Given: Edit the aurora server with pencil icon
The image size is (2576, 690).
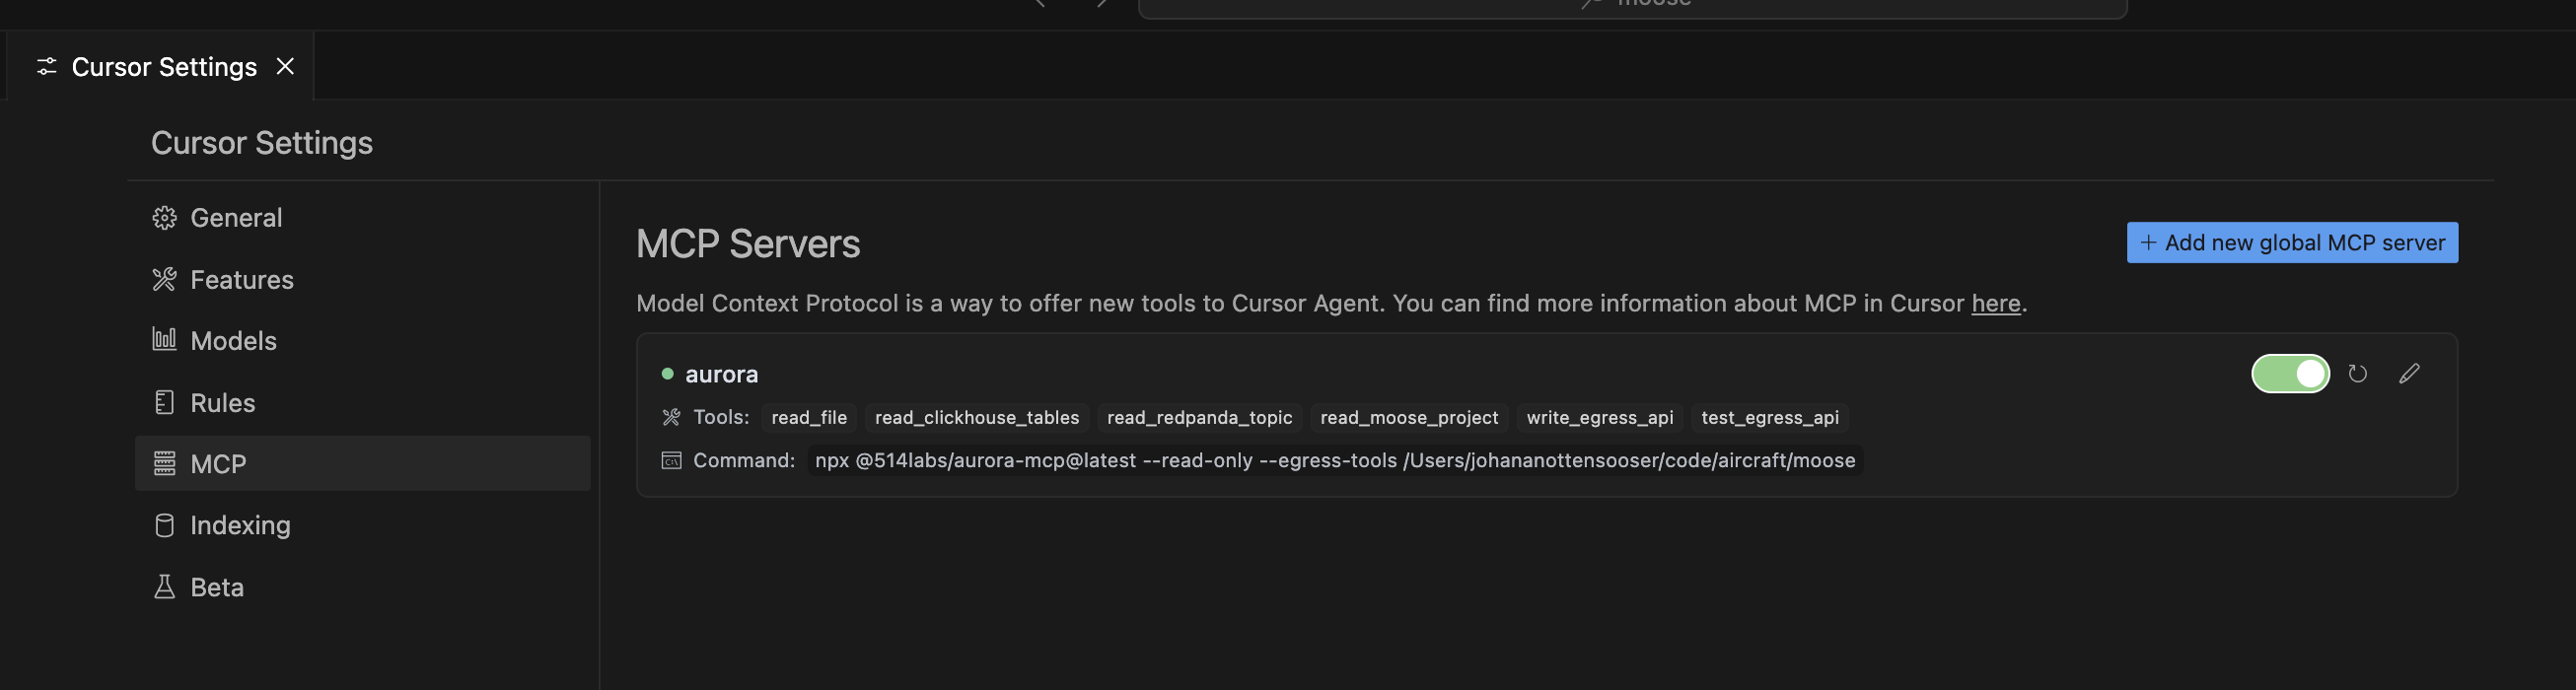Looking at the screenshot, I should pyautogui.click(x=2409, y=373).
